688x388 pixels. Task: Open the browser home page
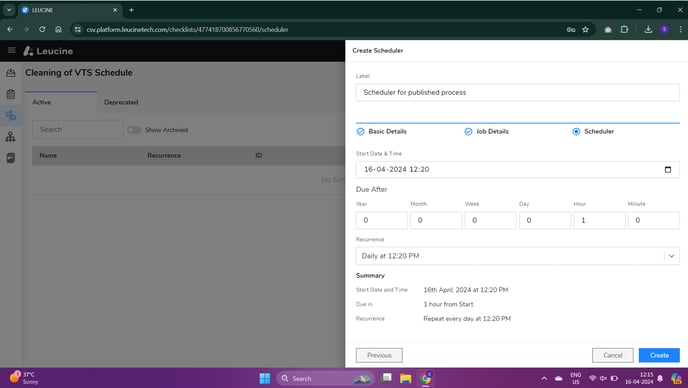tap(58, 29)
